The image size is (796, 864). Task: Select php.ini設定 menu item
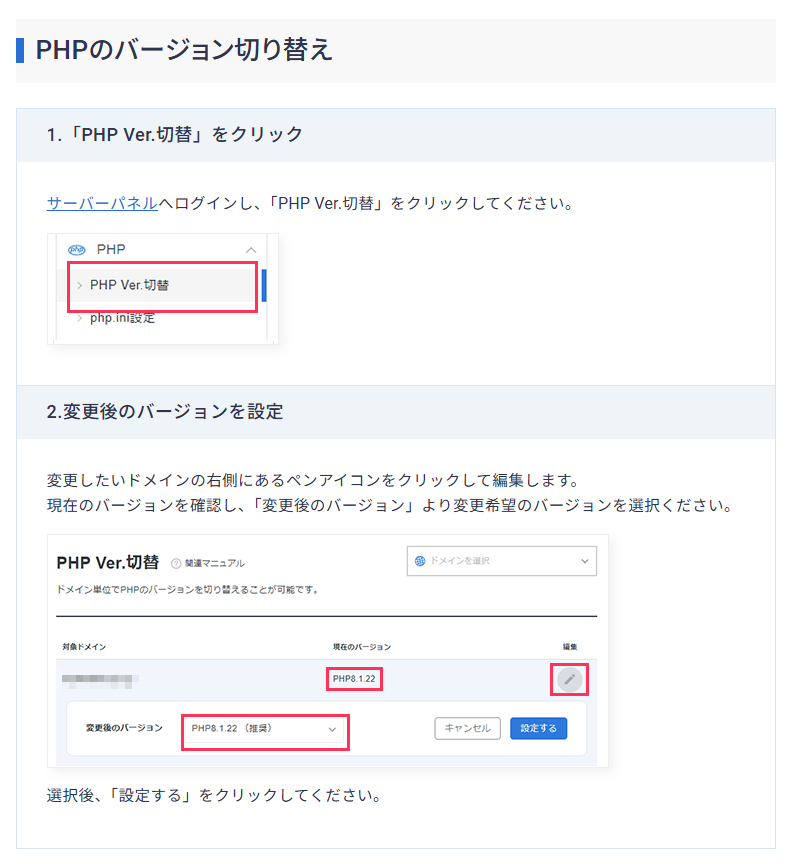[x=123, y=319]
